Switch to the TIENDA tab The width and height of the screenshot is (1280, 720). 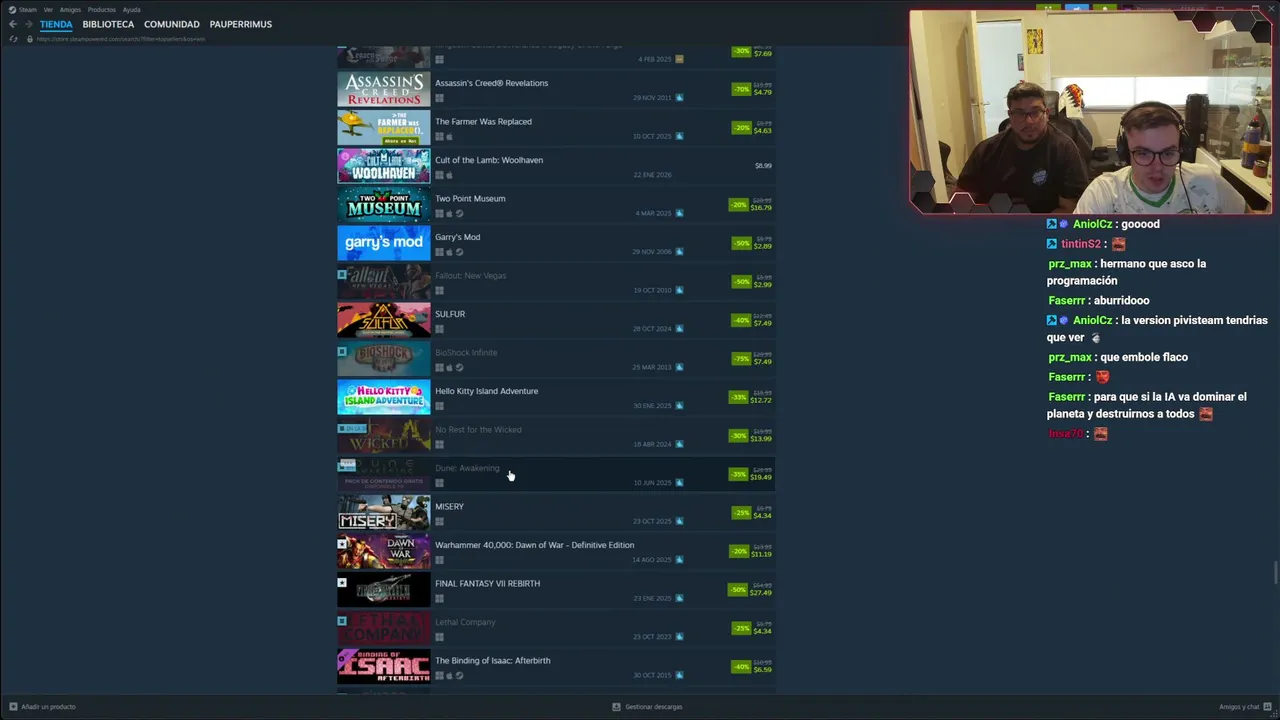[x=56, y=24]
